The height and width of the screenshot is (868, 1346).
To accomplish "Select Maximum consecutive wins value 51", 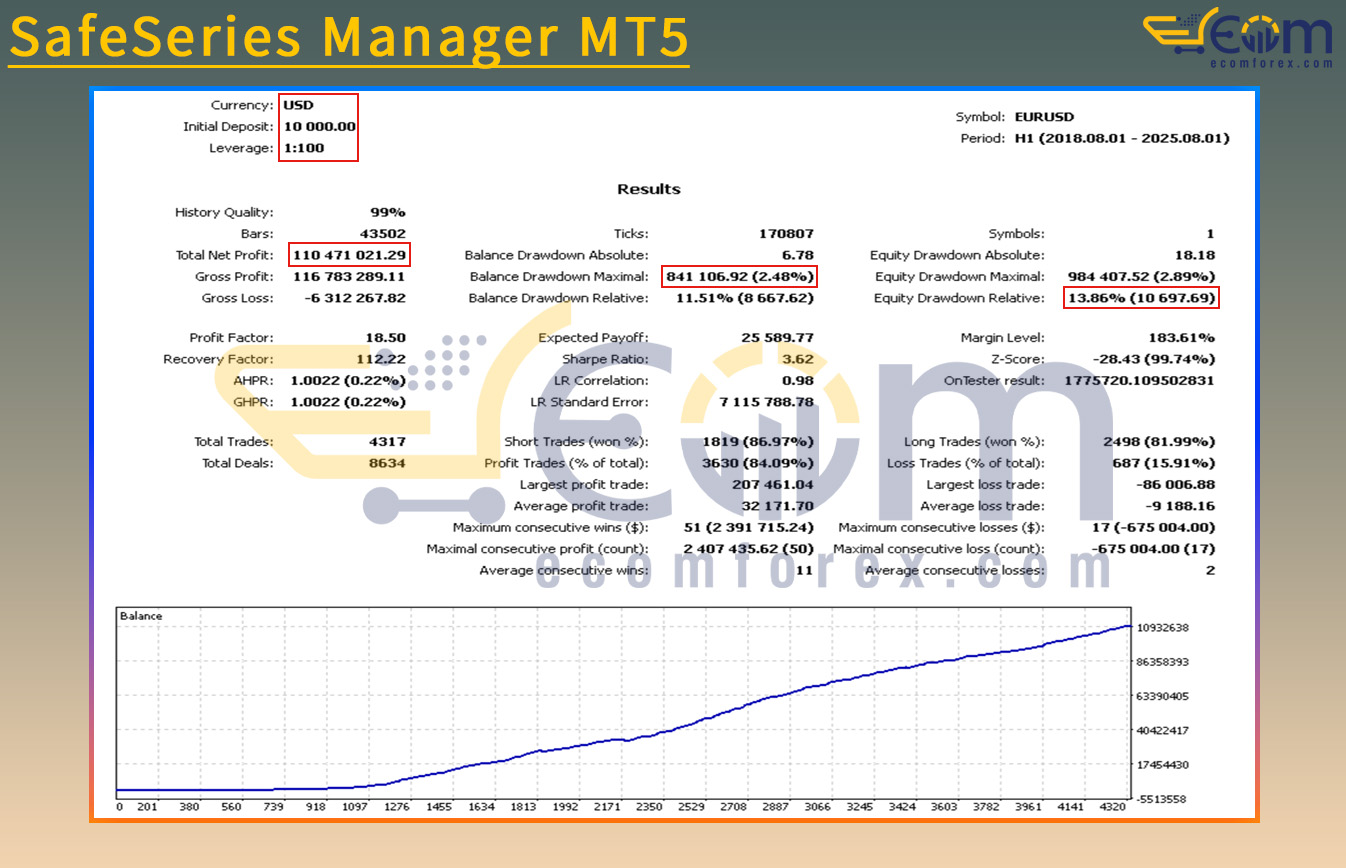I will [749, 527].
